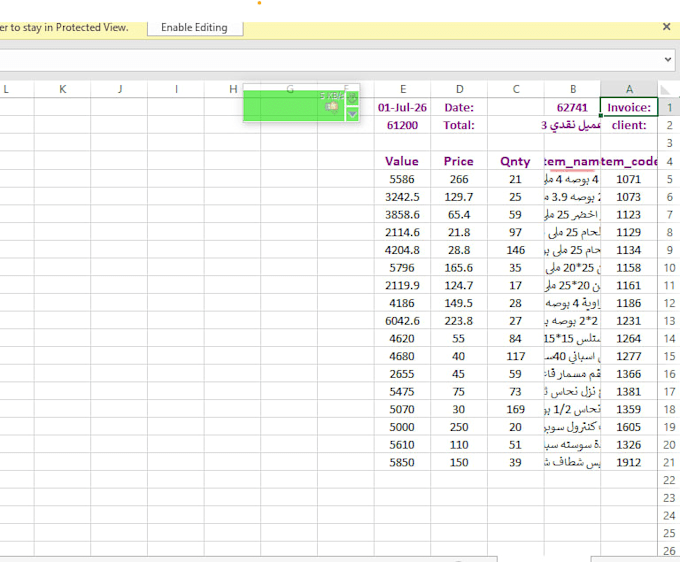Click quantity cell 97

516,232
